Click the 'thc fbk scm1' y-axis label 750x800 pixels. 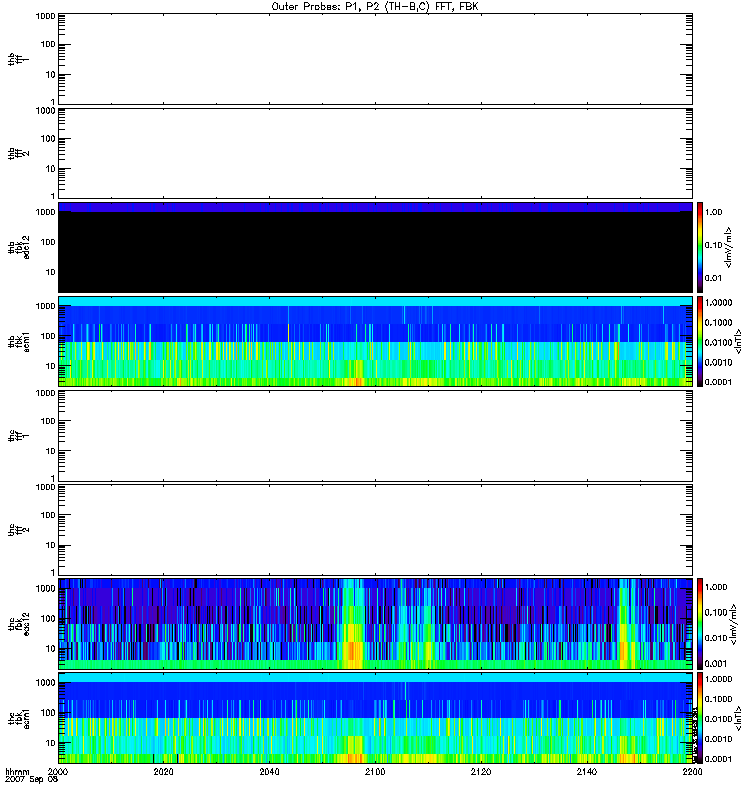click(x=18, y=718)
